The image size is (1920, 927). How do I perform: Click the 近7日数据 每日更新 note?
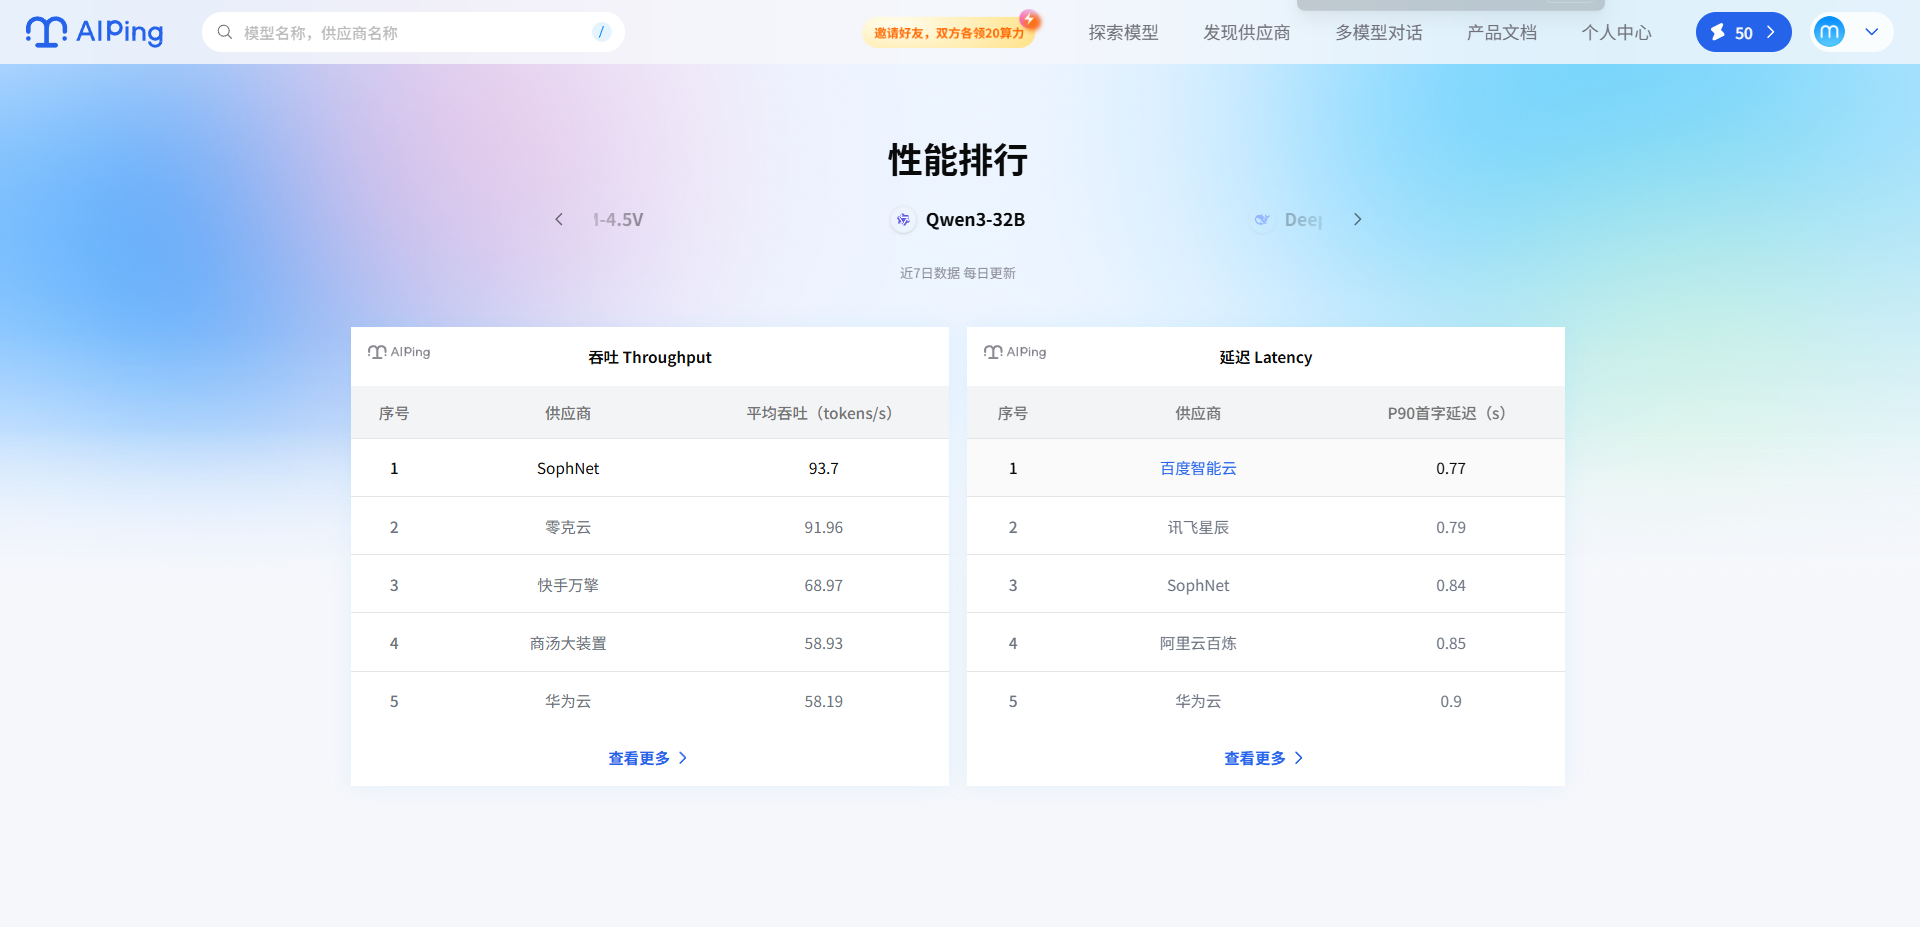tap(958, 273)
